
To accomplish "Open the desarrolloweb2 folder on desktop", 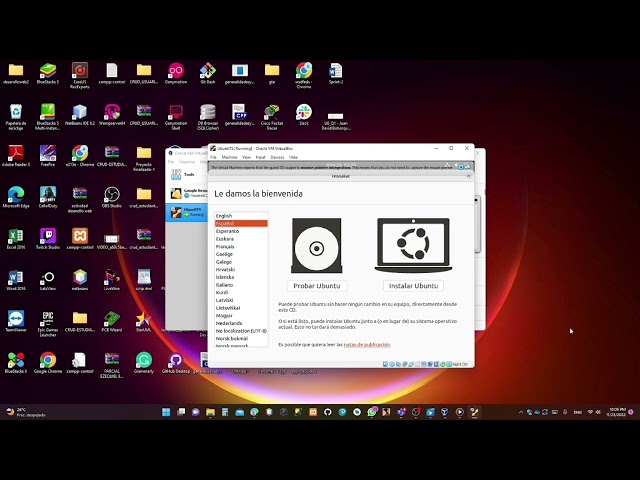I will click(x=16, y=74).
